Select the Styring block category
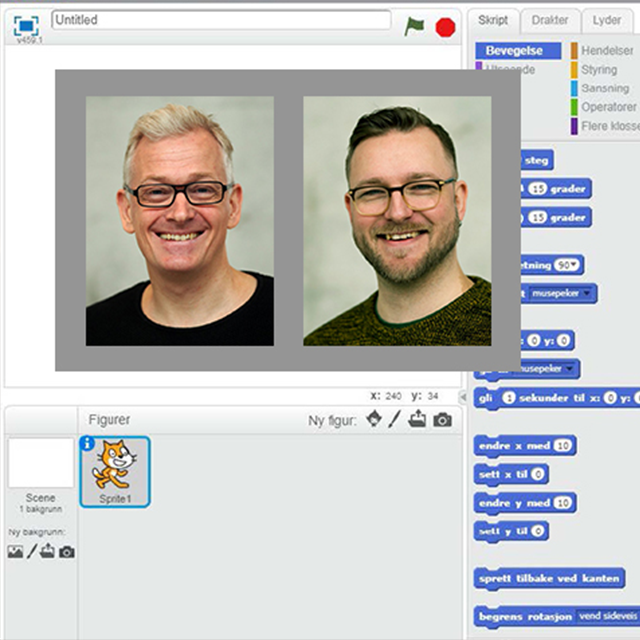This screenshot has height=640, width=640. click(595, 70)
